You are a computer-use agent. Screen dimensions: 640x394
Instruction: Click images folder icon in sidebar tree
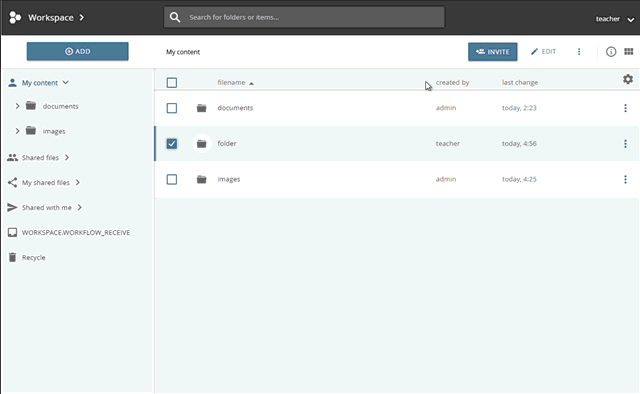tap(31, 131)
